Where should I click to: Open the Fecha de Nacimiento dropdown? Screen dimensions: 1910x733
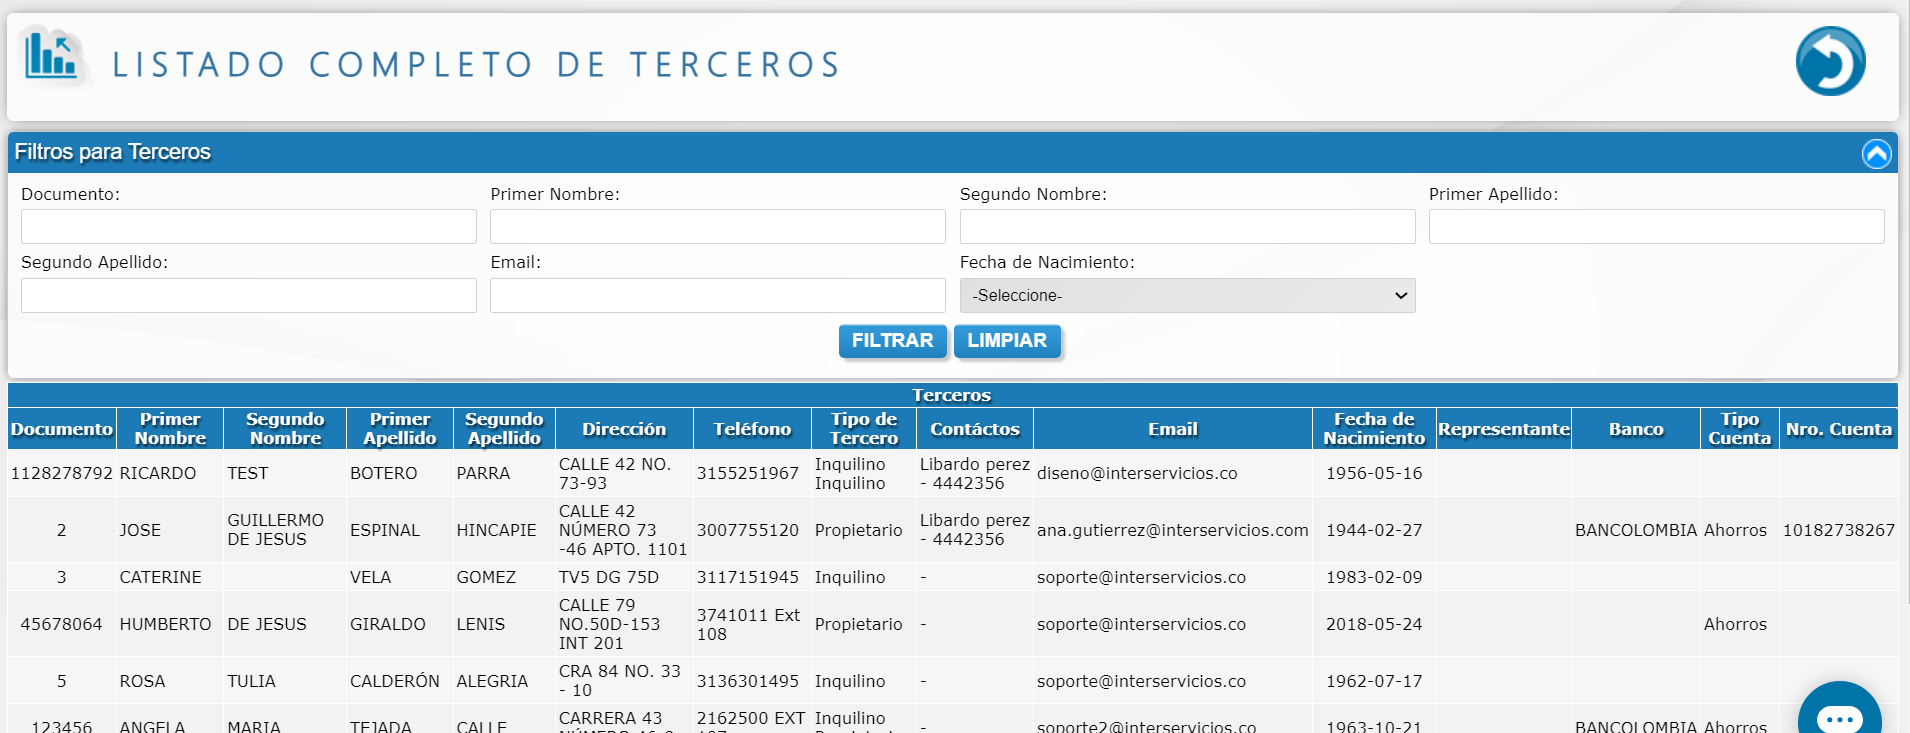point(1187,296)
